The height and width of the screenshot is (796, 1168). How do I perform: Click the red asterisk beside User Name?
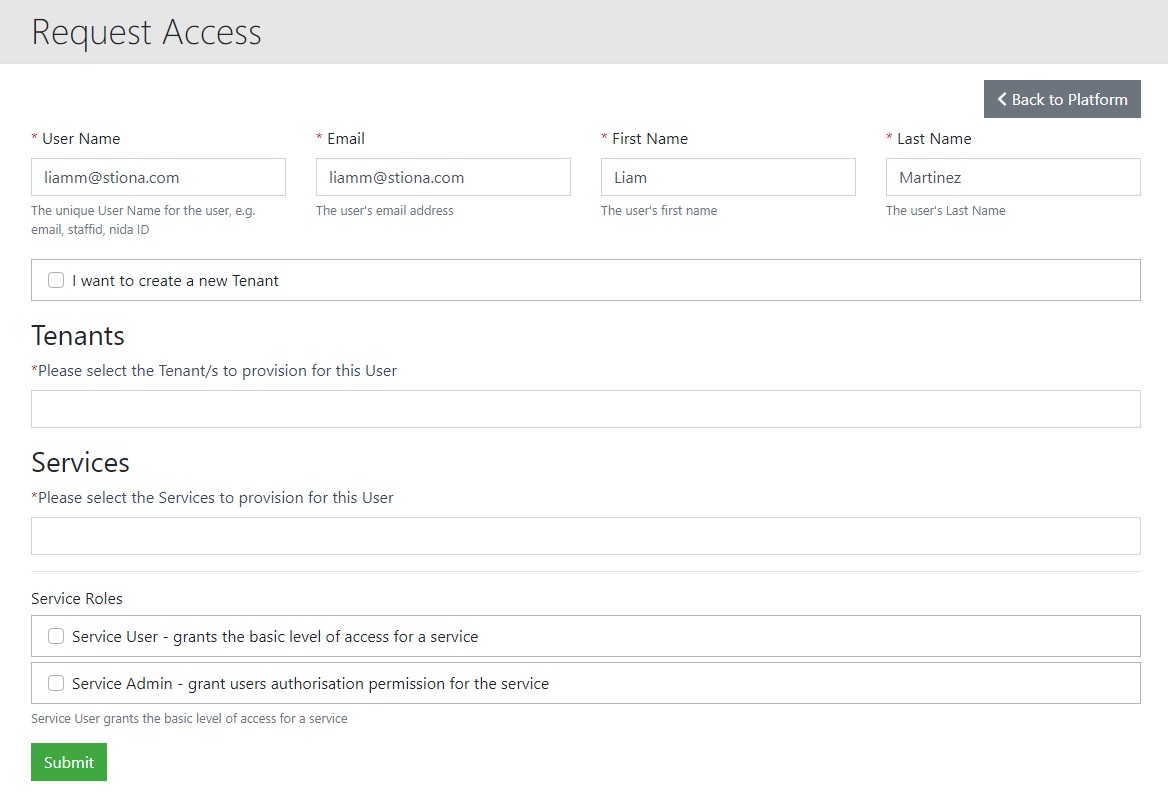click(x=34, y=138)
